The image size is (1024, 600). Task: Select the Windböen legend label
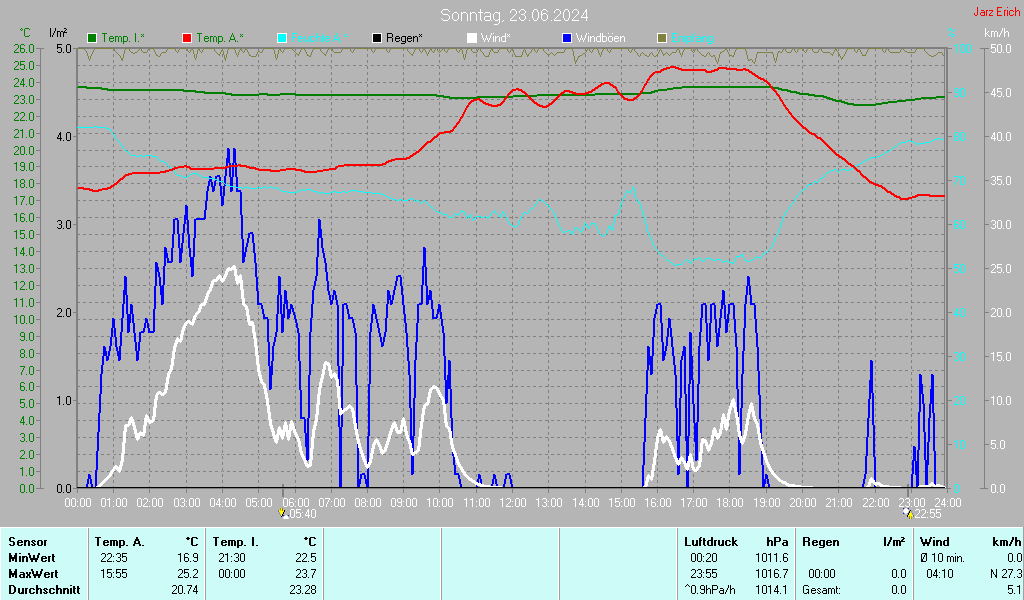[600, 38]
